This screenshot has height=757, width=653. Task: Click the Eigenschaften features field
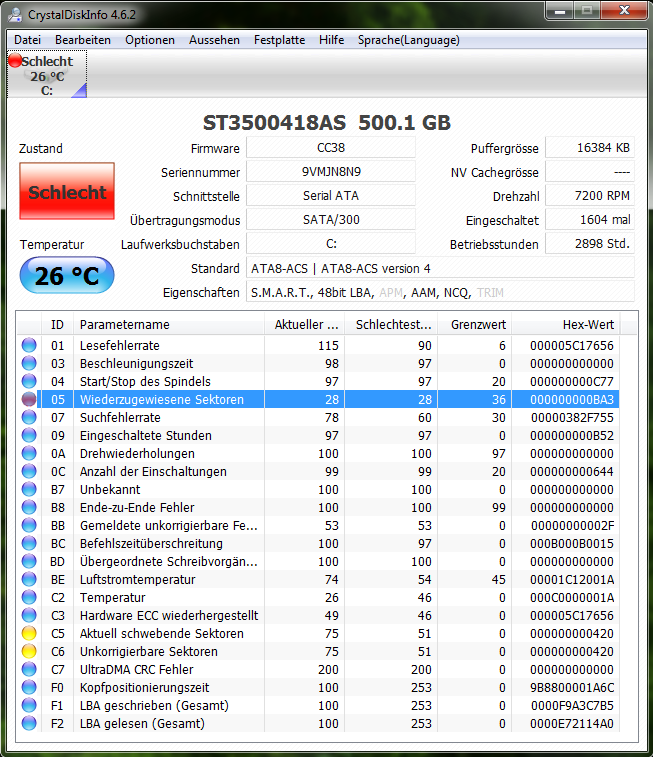click(x=440, y=293)
